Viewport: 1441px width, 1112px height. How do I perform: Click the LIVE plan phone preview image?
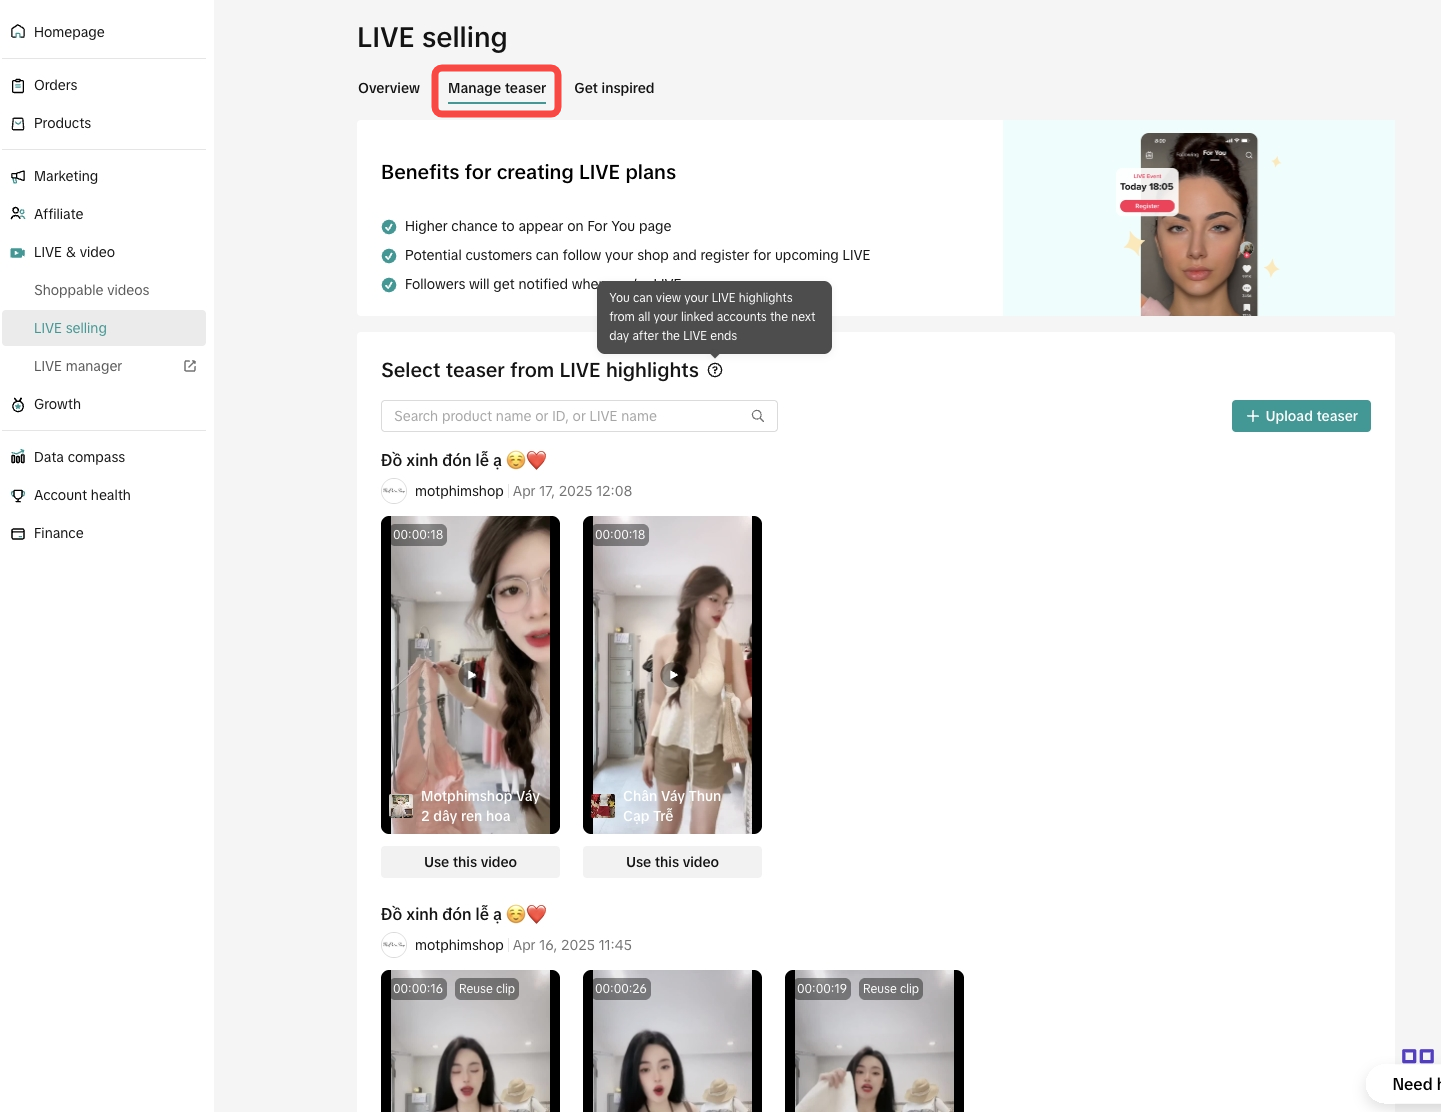(x=1199, y=224)
